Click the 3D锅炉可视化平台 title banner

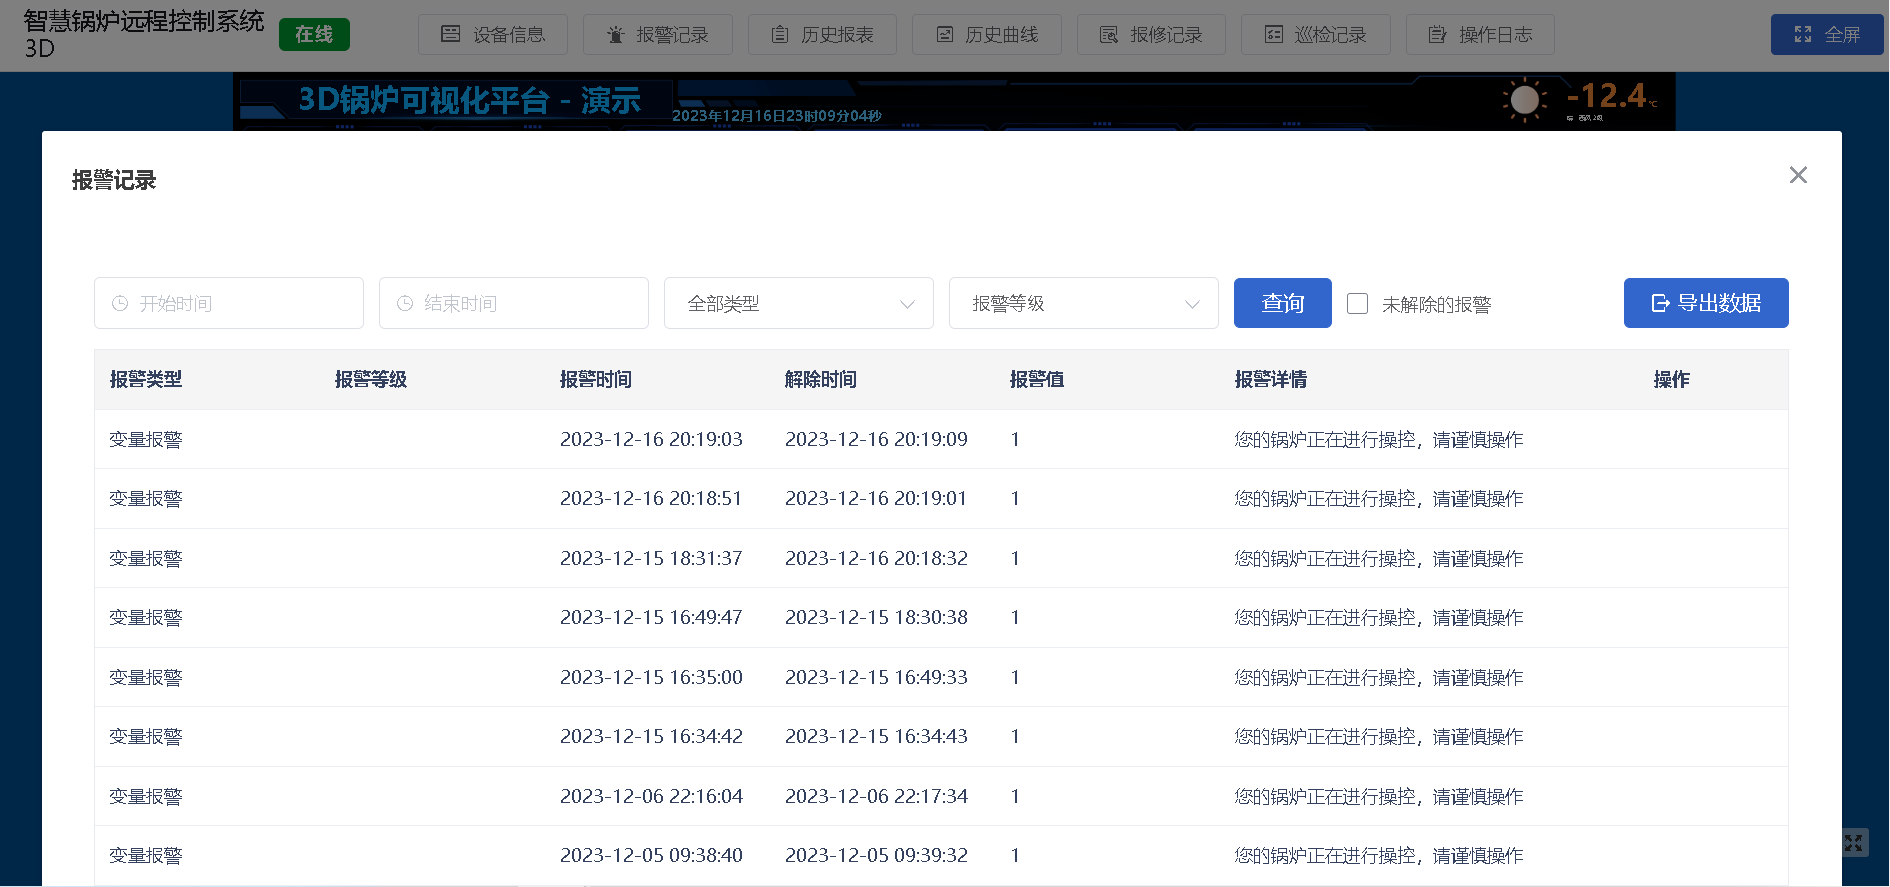(470, 100)
